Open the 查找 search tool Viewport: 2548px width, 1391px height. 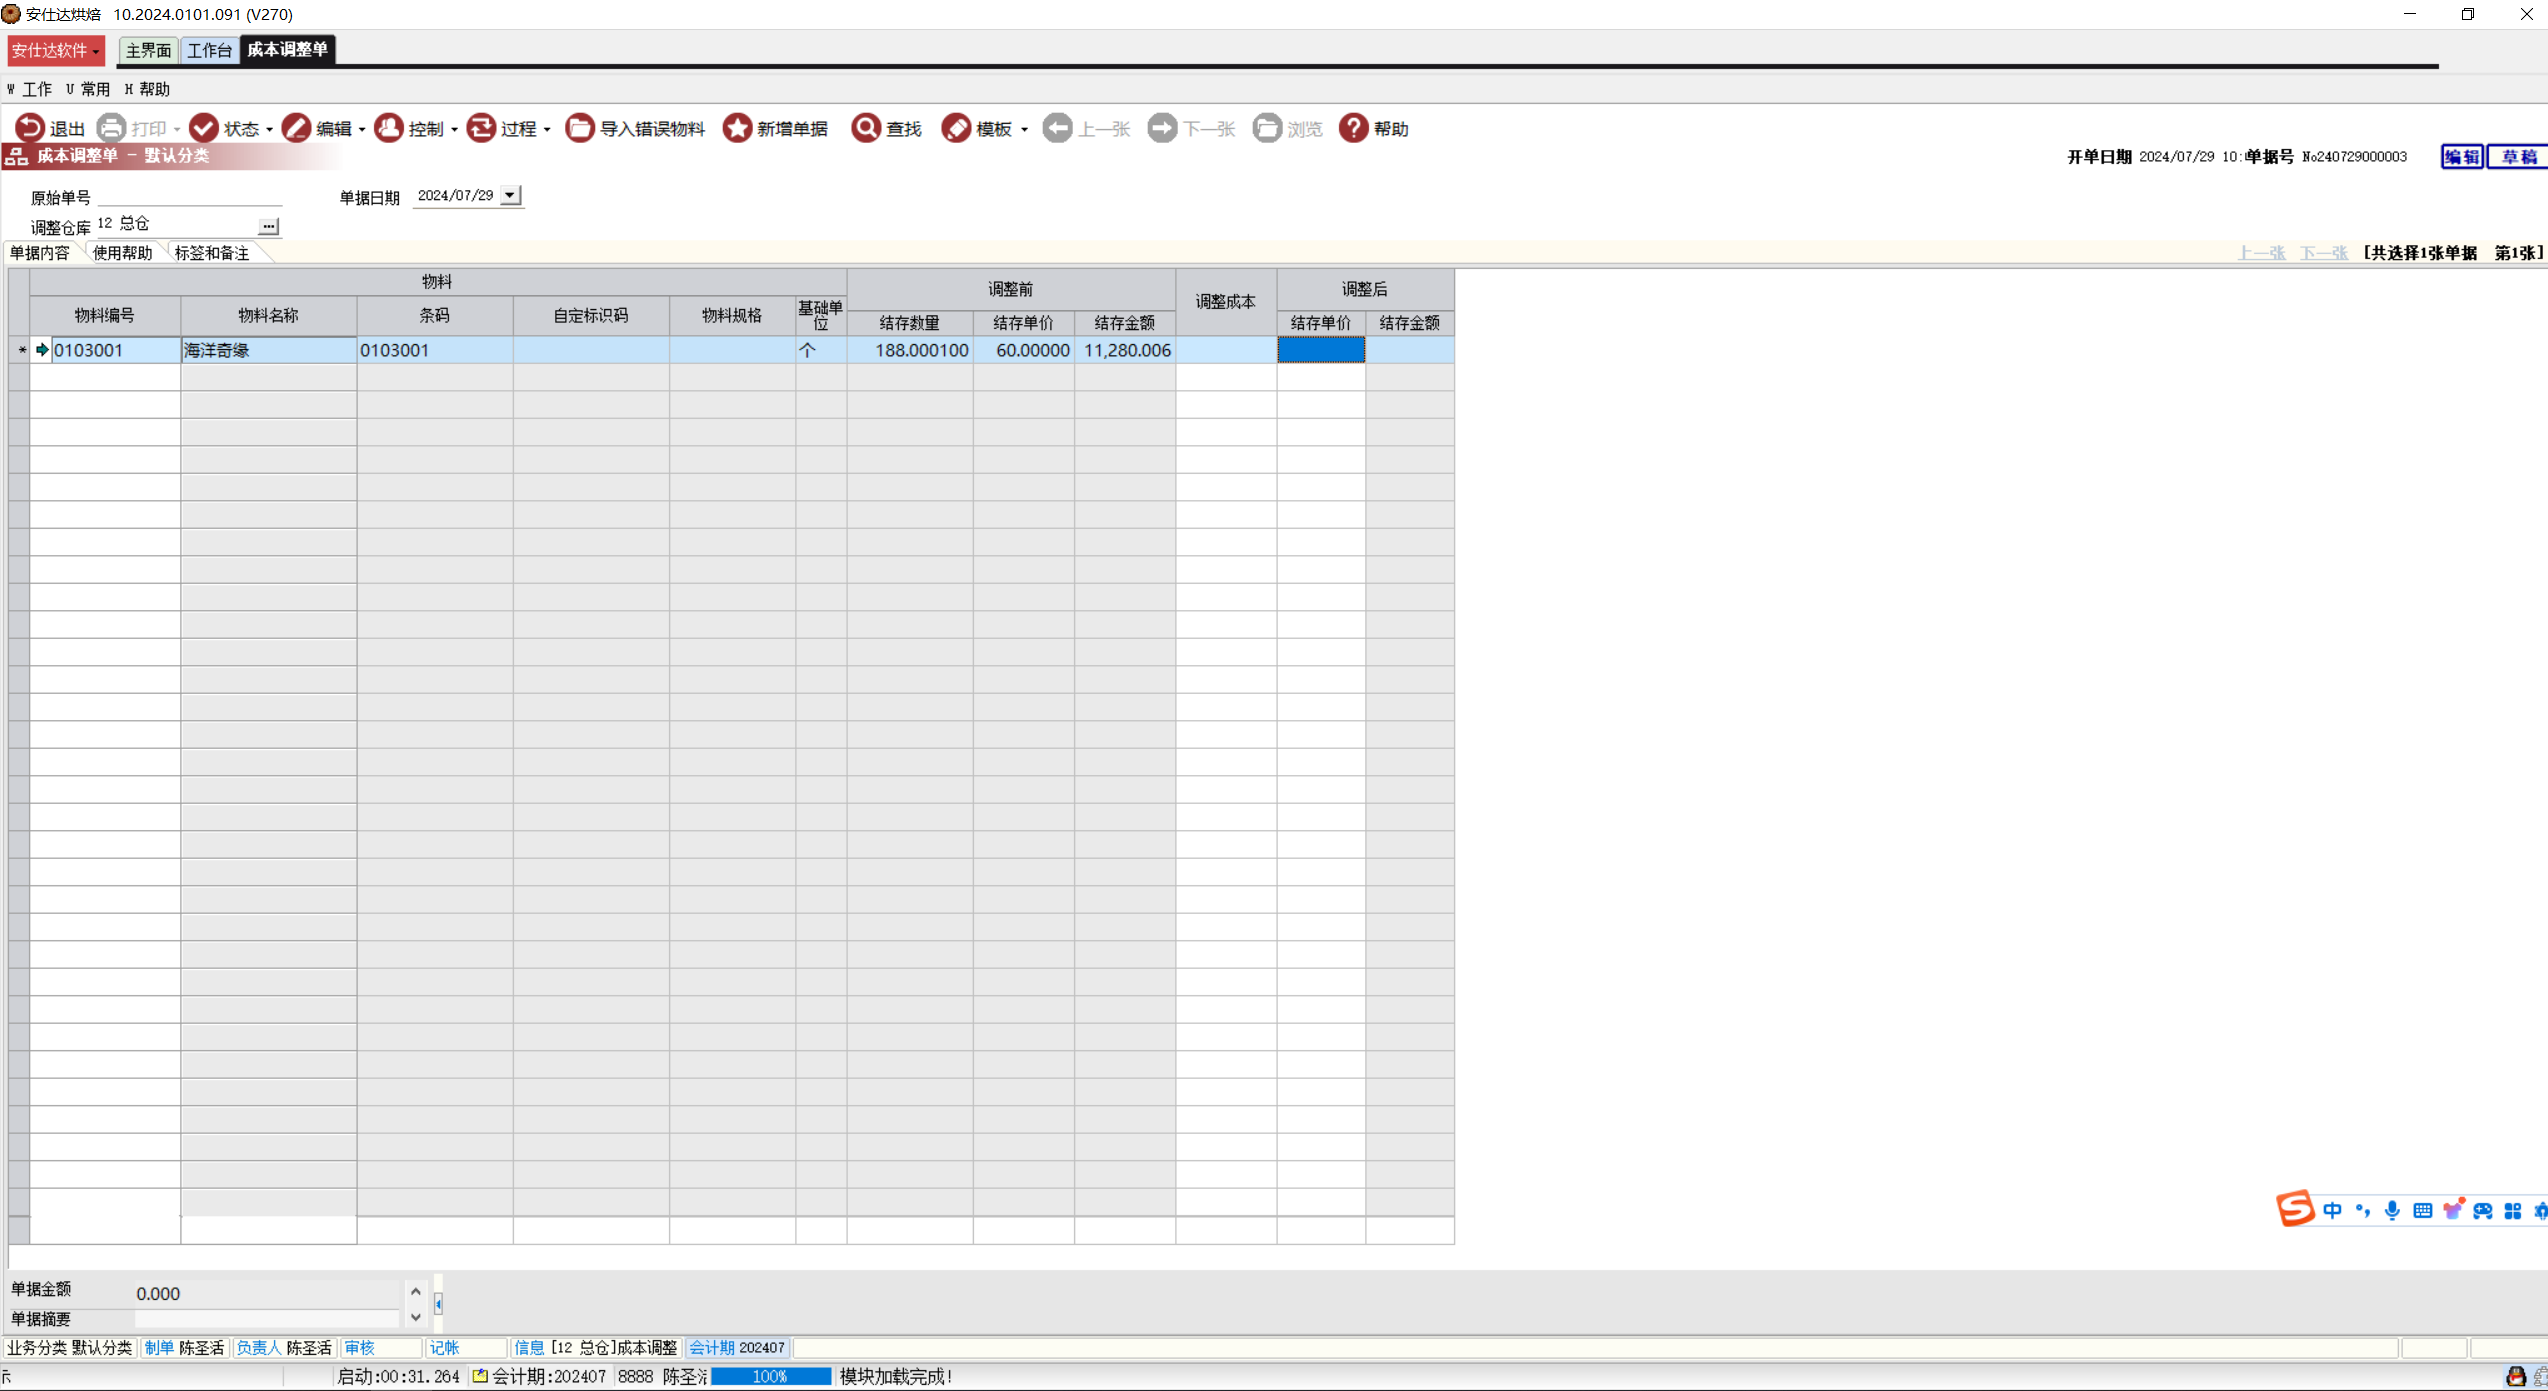[866, 128]
